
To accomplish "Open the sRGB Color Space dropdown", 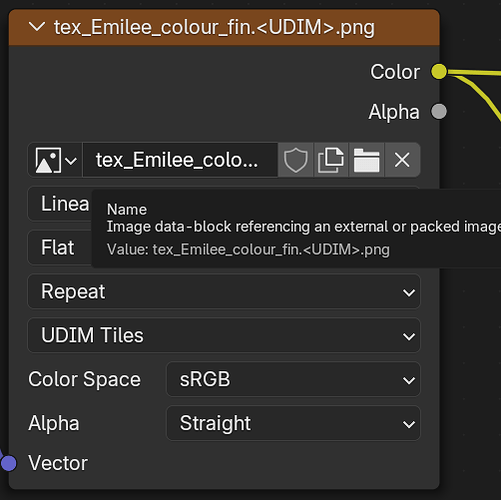I will (293, 379).
